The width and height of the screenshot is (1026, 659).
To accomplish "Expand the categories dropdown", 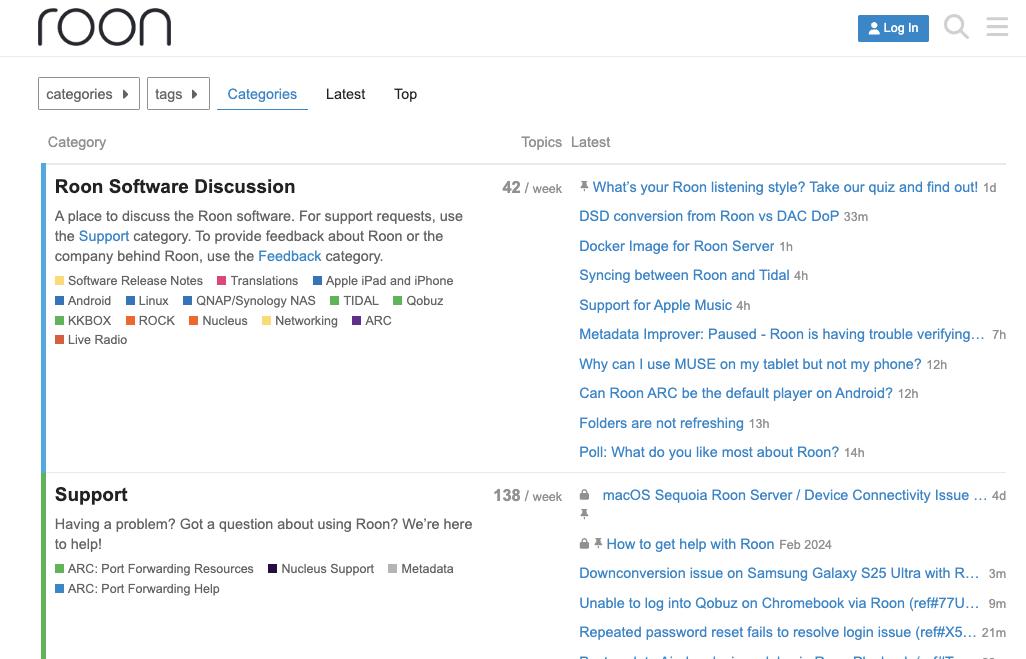I will point(89,94).
